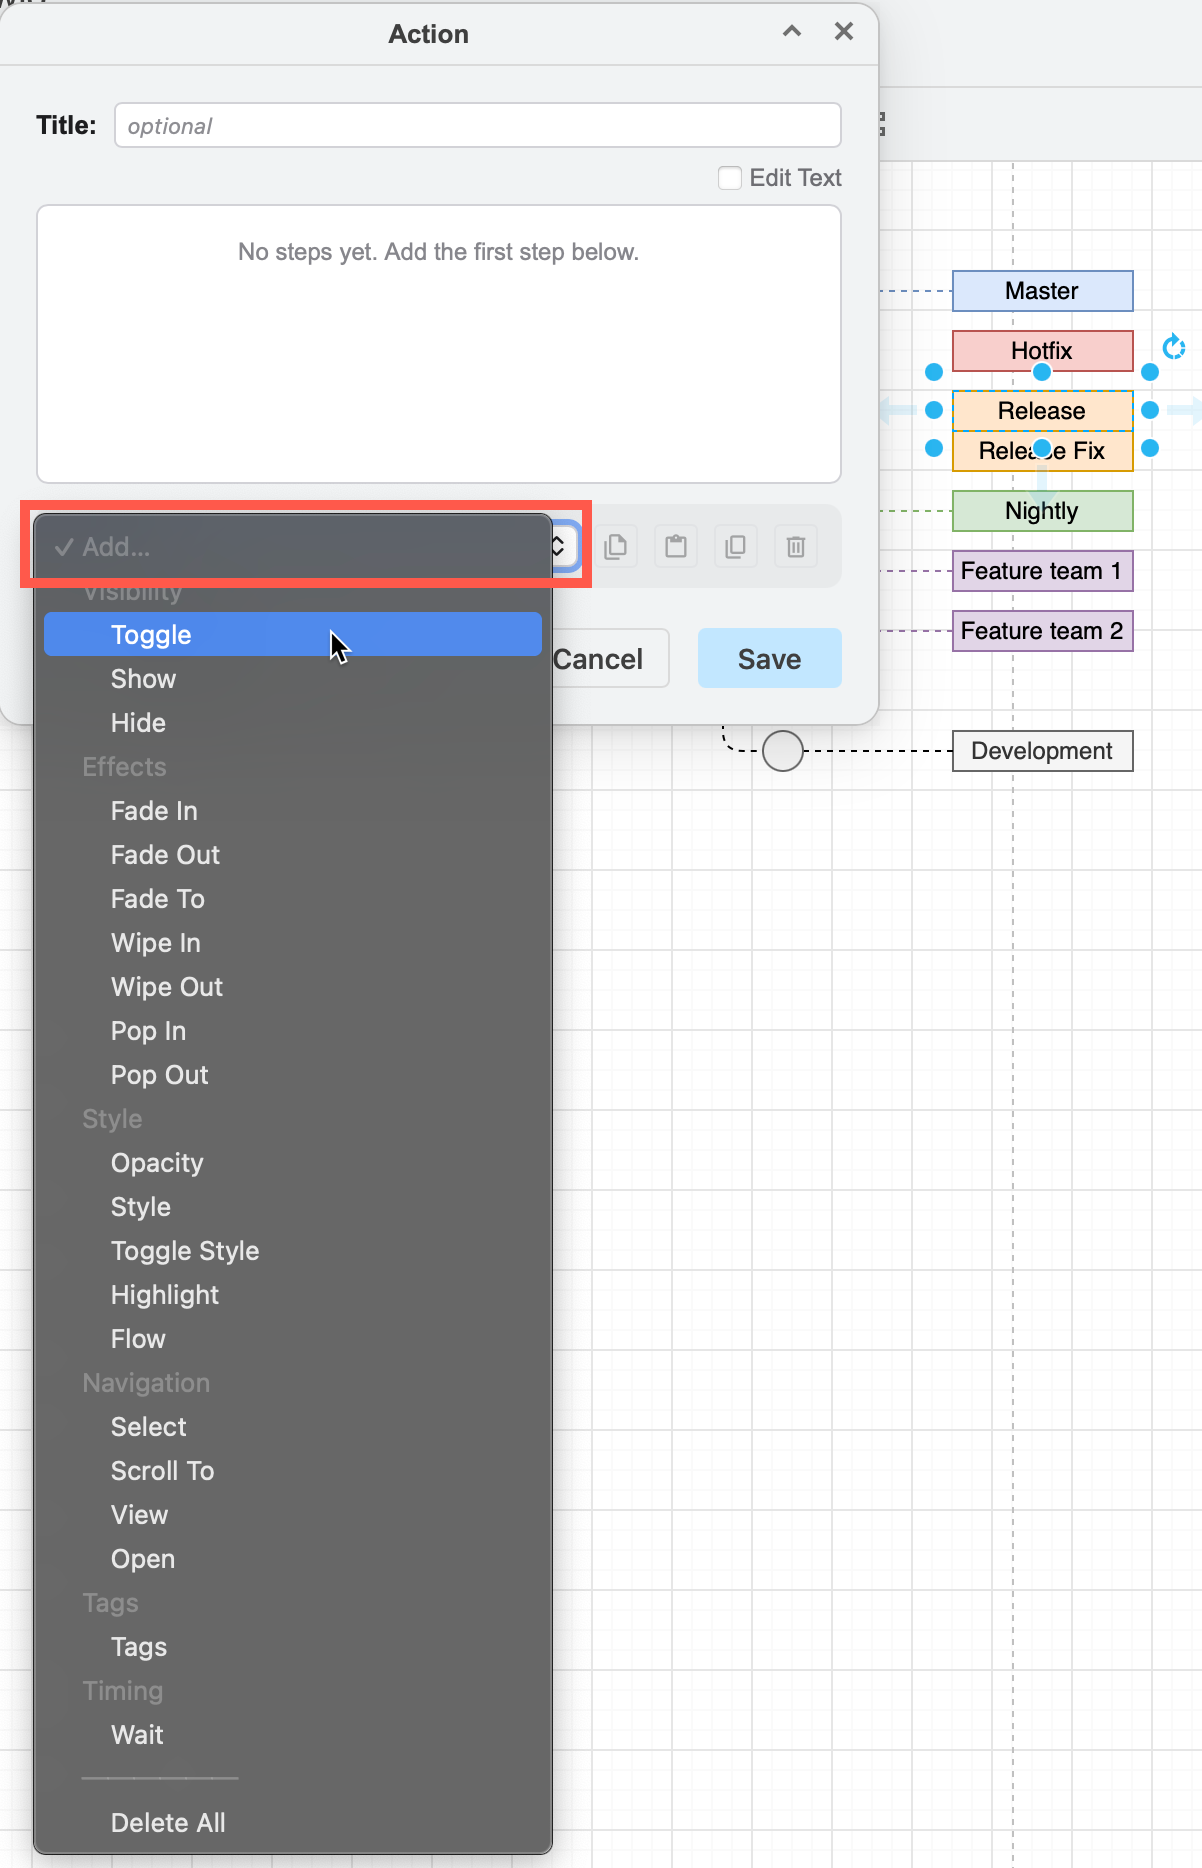
Task: Choose Open navigation action
Action: click(x=292, y=1558)
